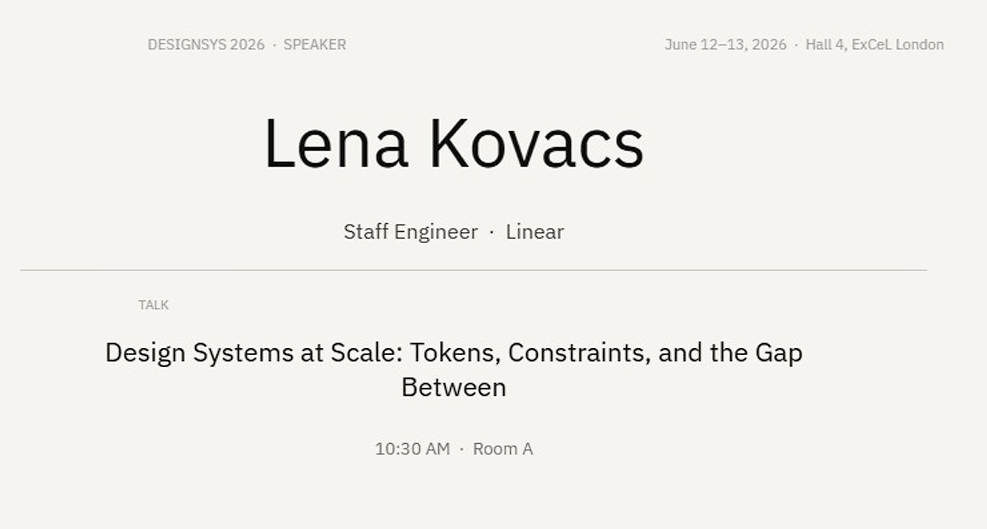Click the 10:30 AM talk time

point(412,449)
